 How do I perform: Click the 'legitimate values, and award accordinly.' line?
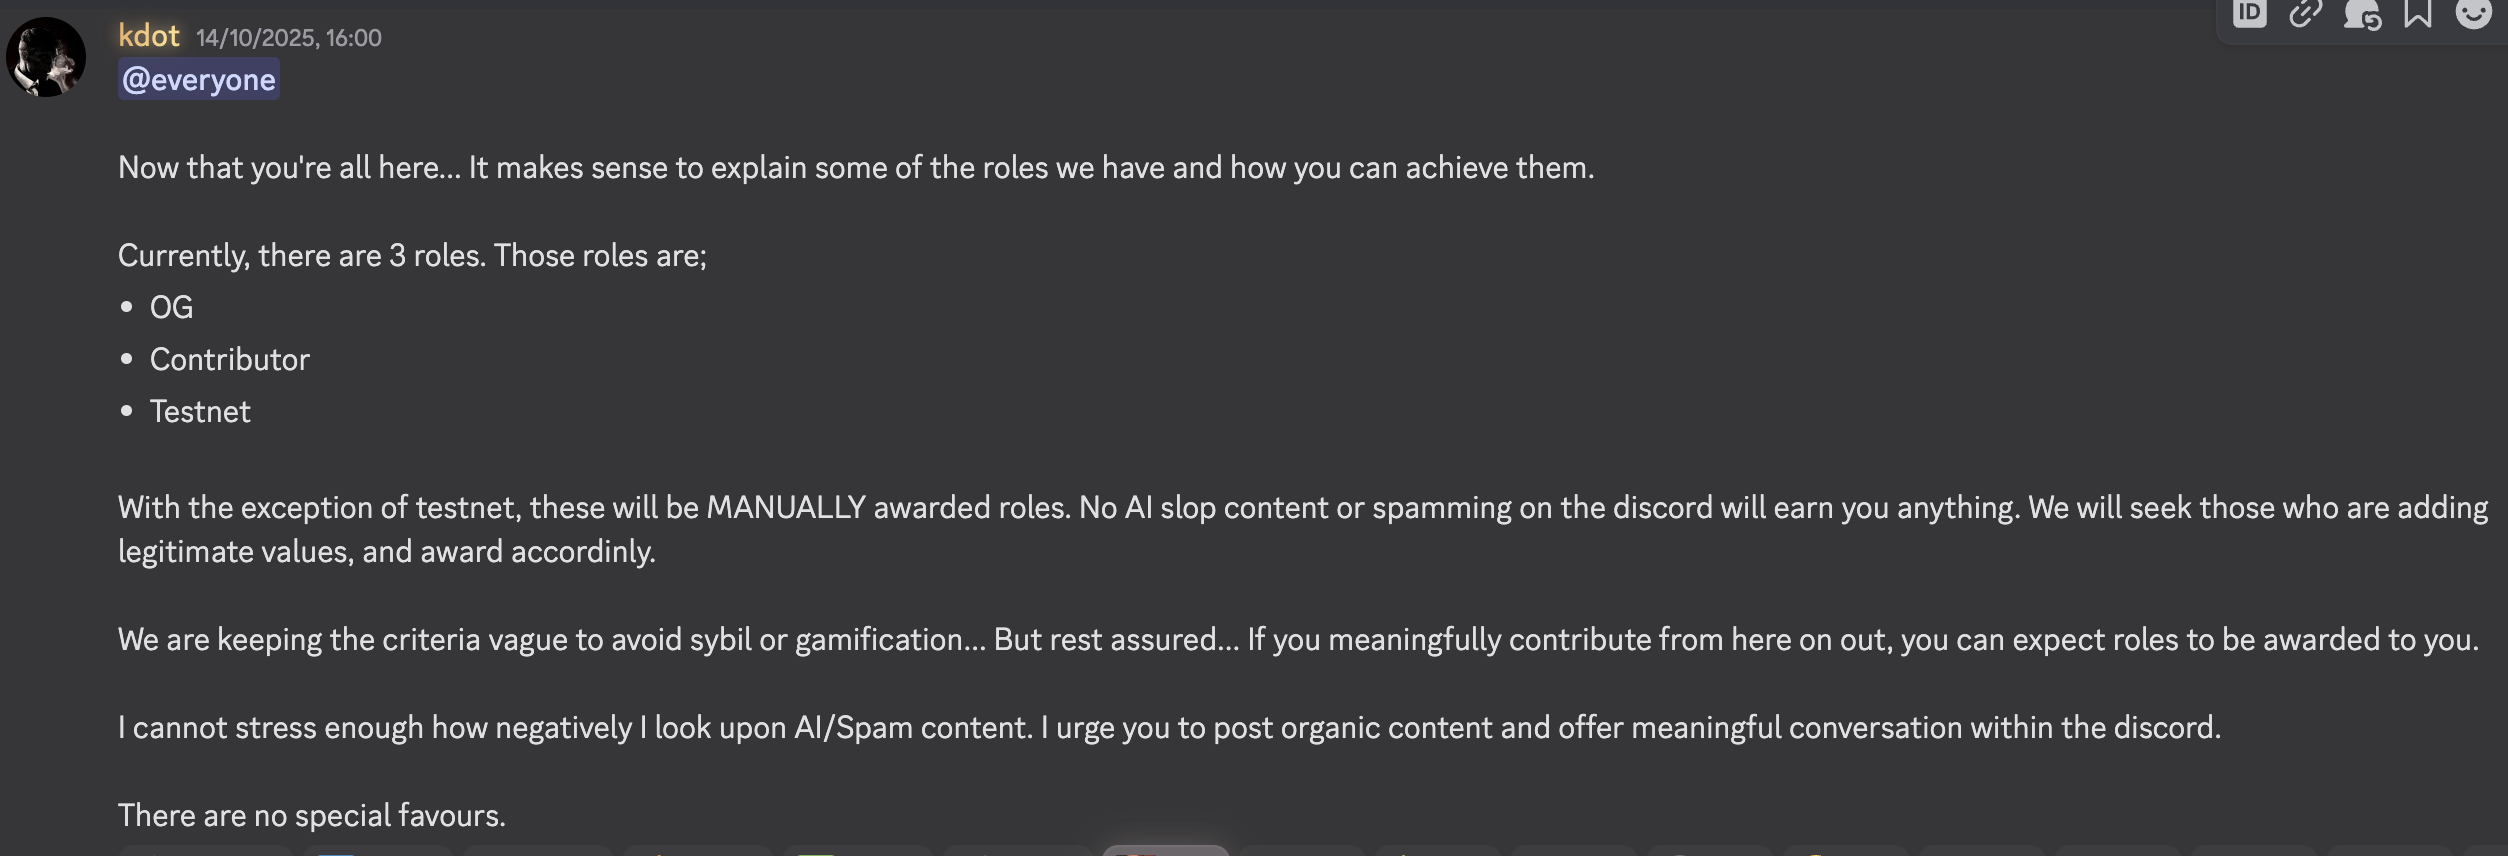pos(387,551)
